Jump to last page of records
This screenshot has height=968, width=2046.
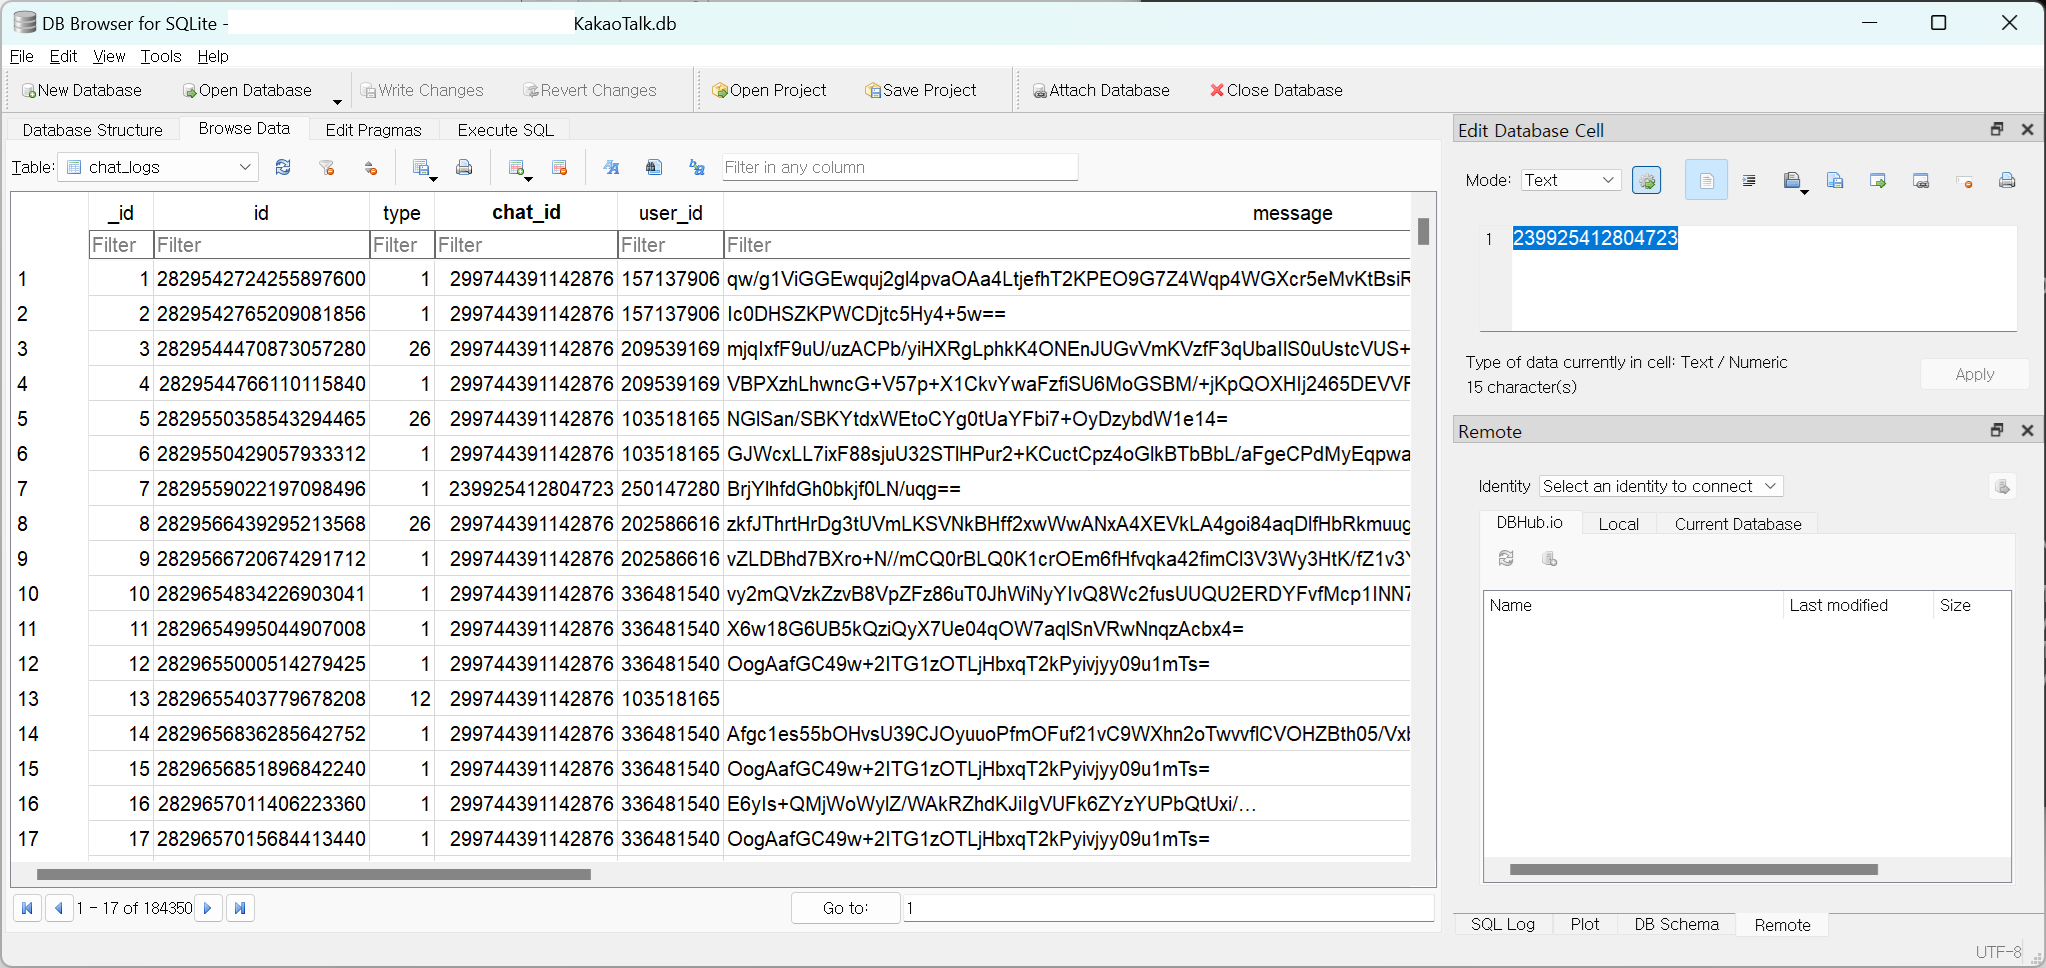pos(240,908)
